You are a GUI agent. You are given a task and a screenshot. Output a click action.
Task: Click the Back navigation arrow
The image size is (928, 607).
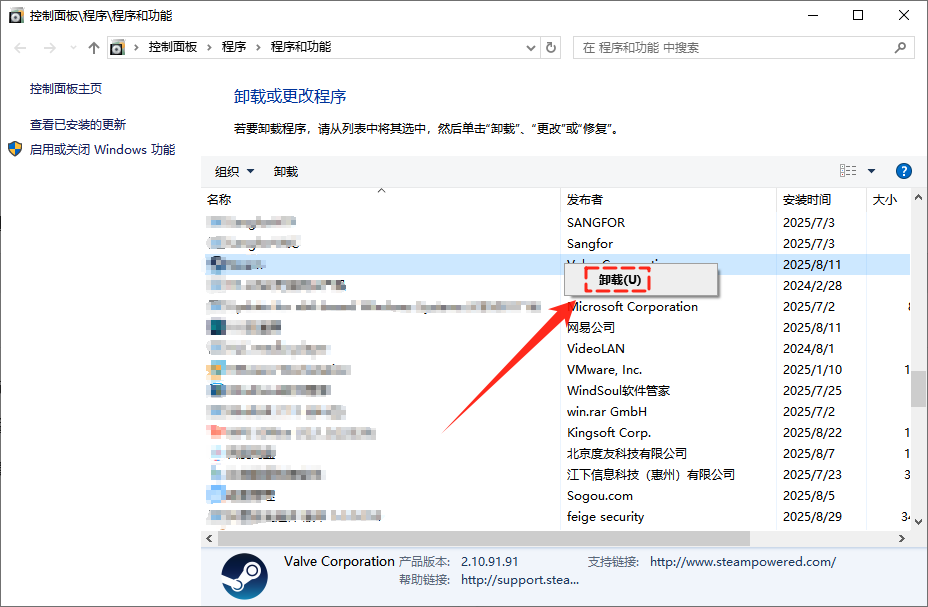pyautogui.click(x=20, y=48)
